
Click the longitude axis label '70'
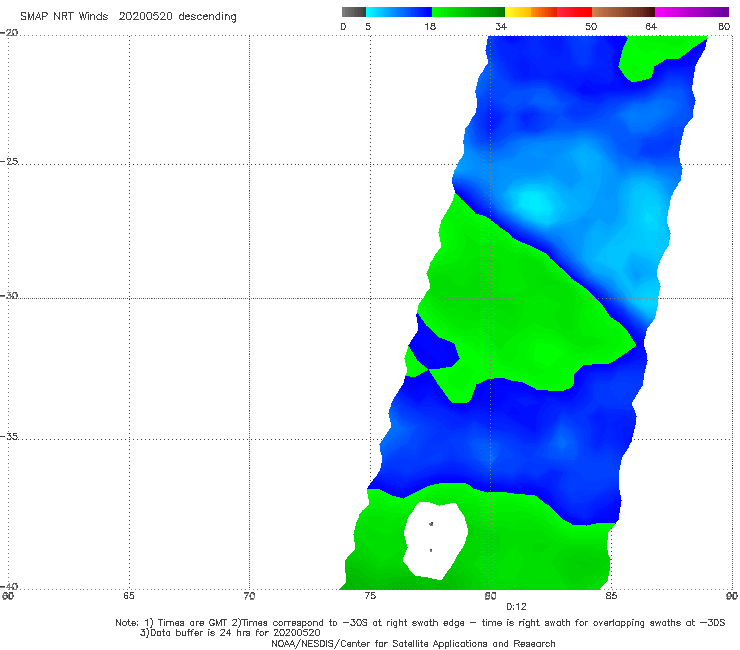pyautogui.click(x=249, y=596)
